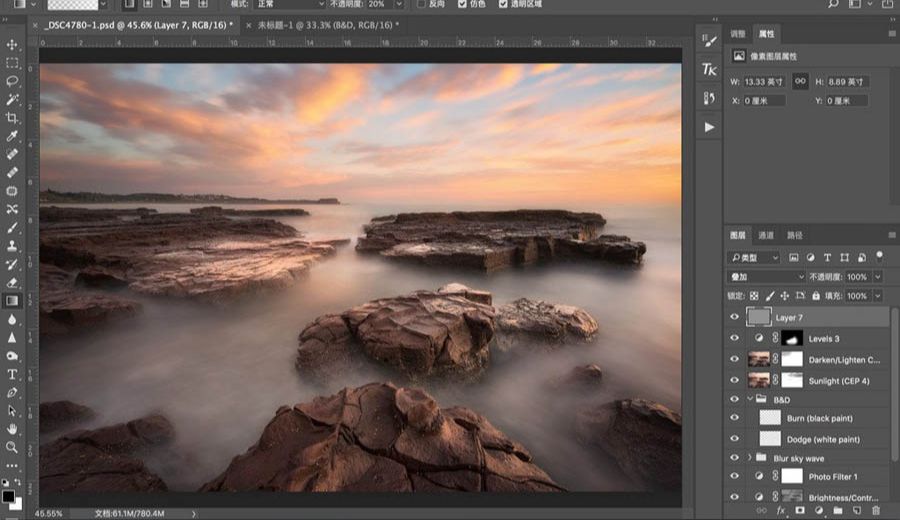The height and width of the screenshot is (520, 900).
Task: Lock all with padlock icon
Action: pos(816,296)
